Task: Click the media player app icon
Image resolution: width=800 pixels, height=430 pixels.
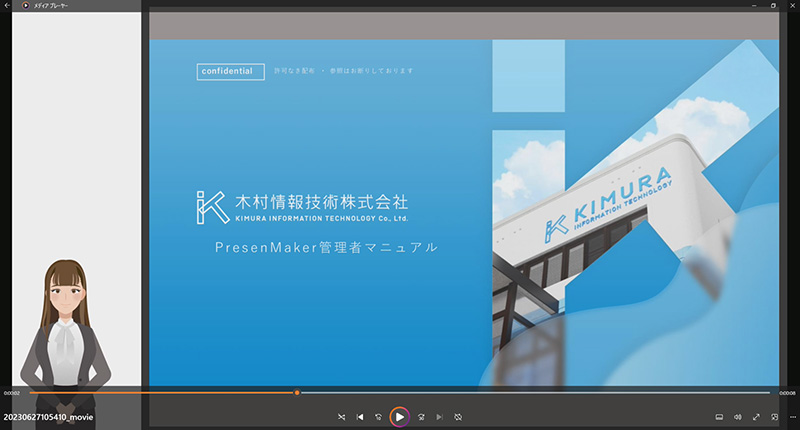Action: tap(25, 5)
